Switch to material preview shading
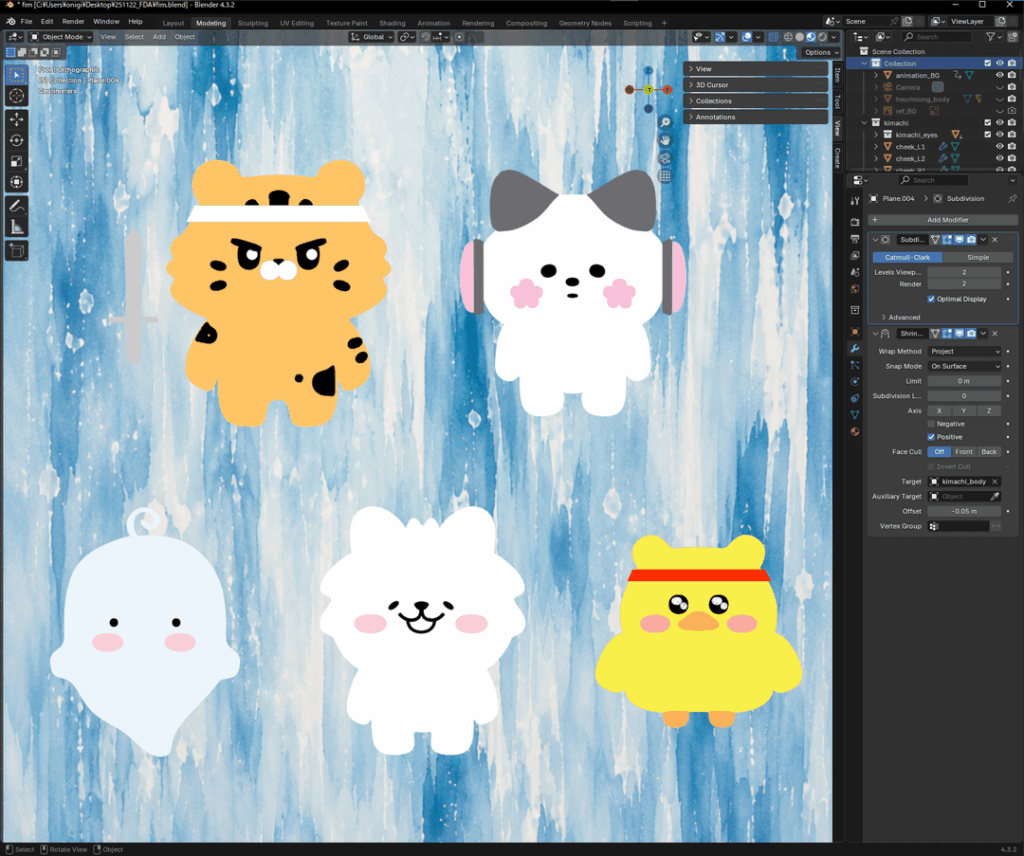The image size is (1024, 856). 811,37
